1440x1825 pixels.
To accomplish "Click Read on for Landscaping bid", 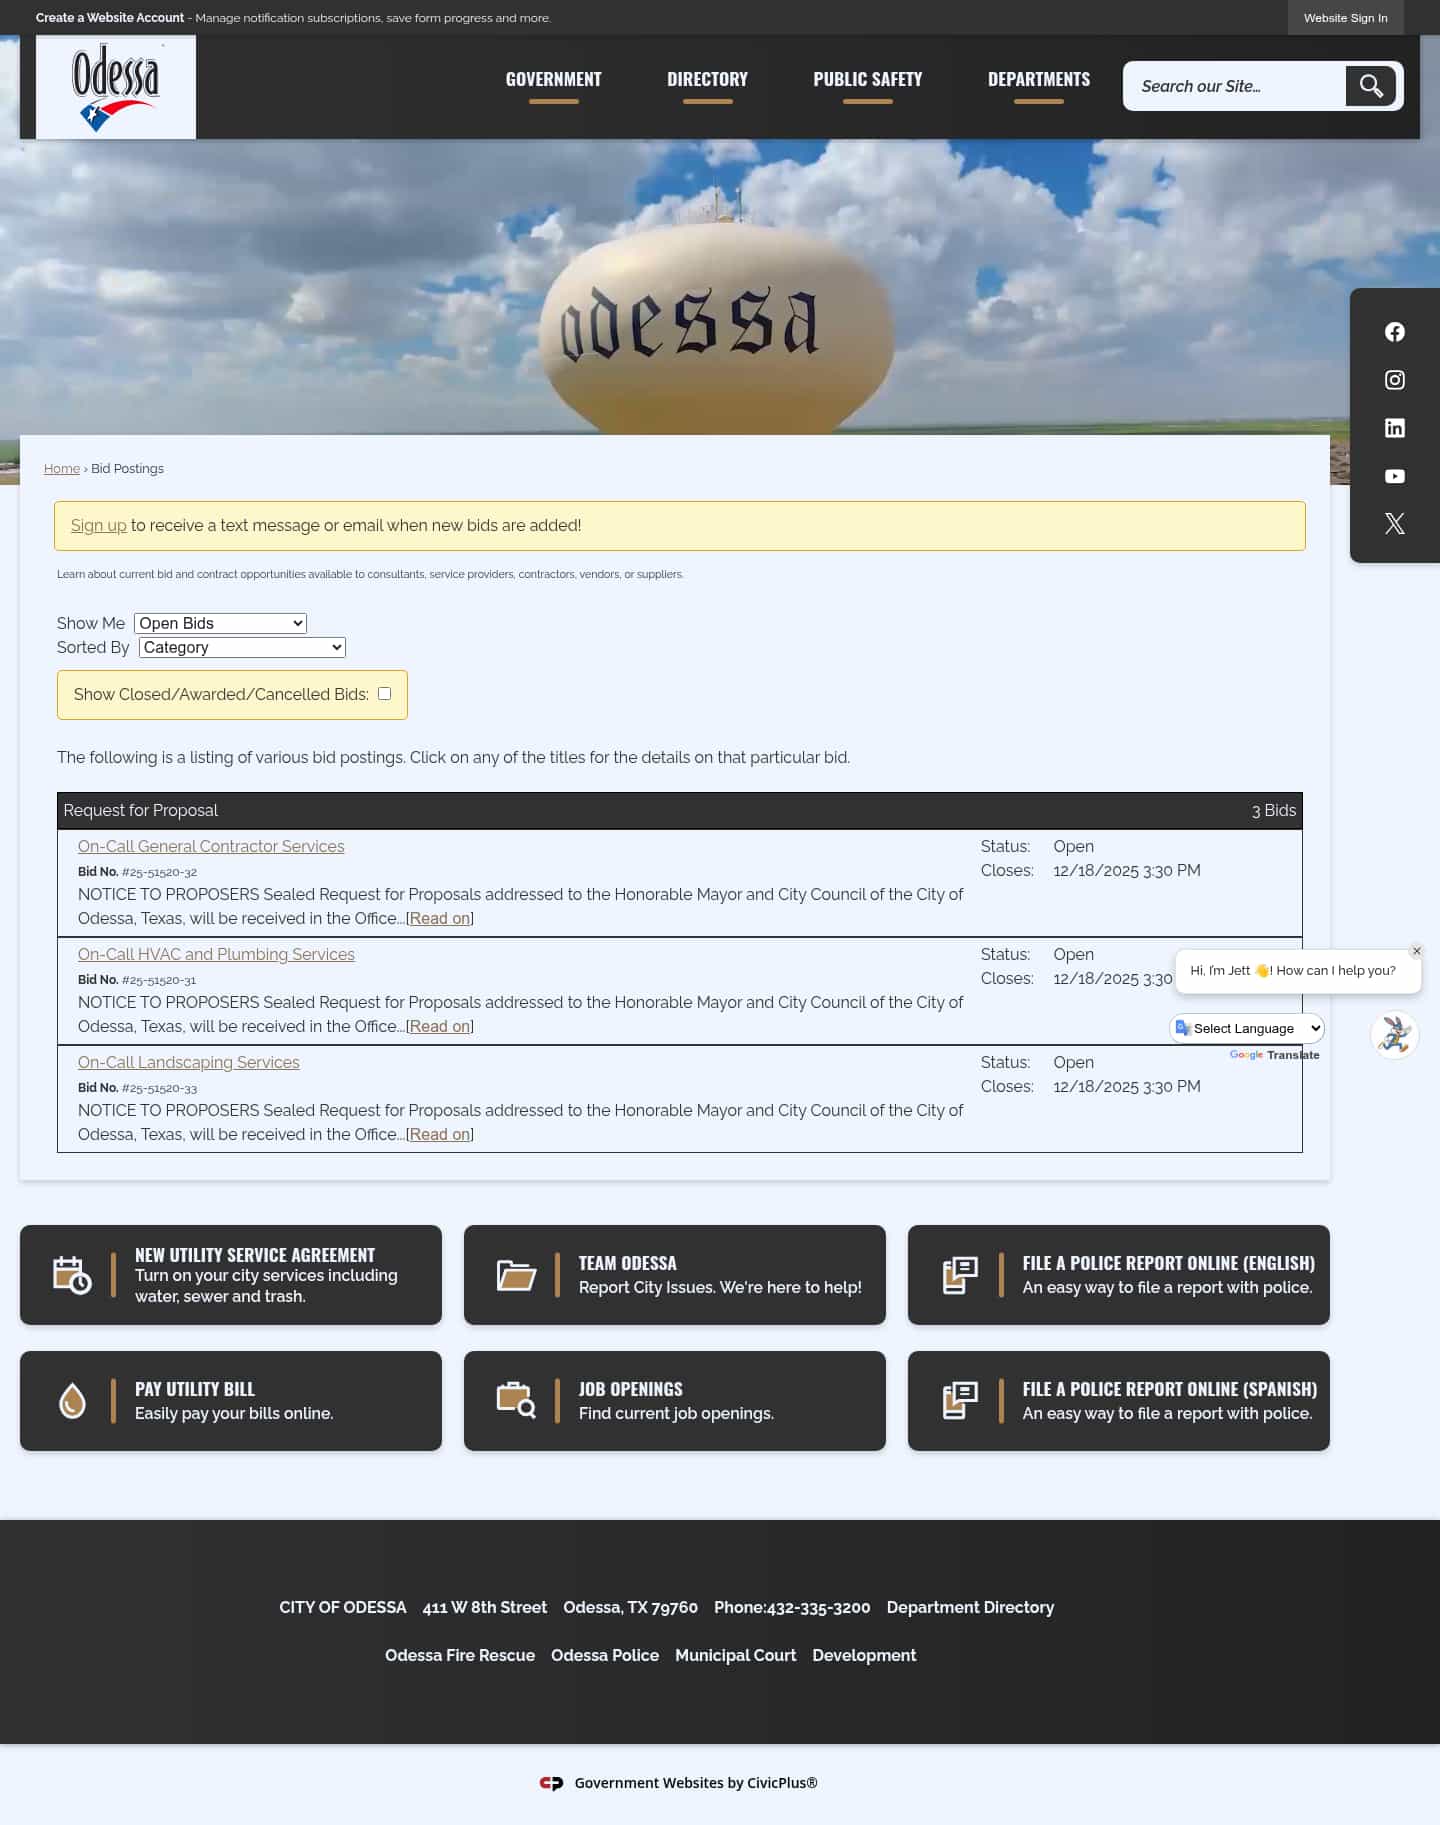I will click(x=440, y=1134).
